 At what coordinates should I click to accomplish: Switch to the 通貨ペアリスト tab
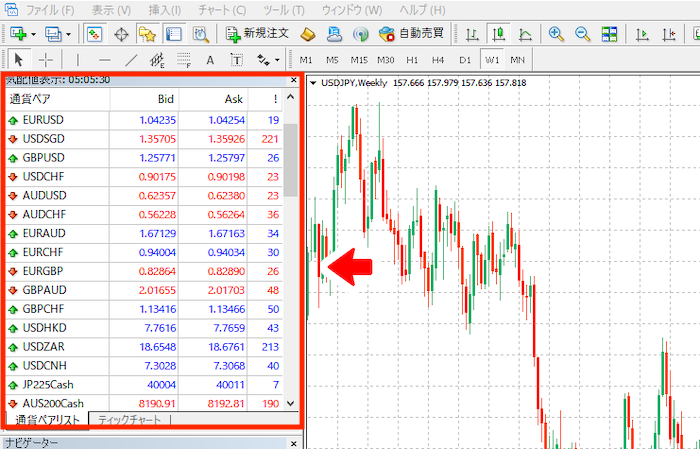47,420
